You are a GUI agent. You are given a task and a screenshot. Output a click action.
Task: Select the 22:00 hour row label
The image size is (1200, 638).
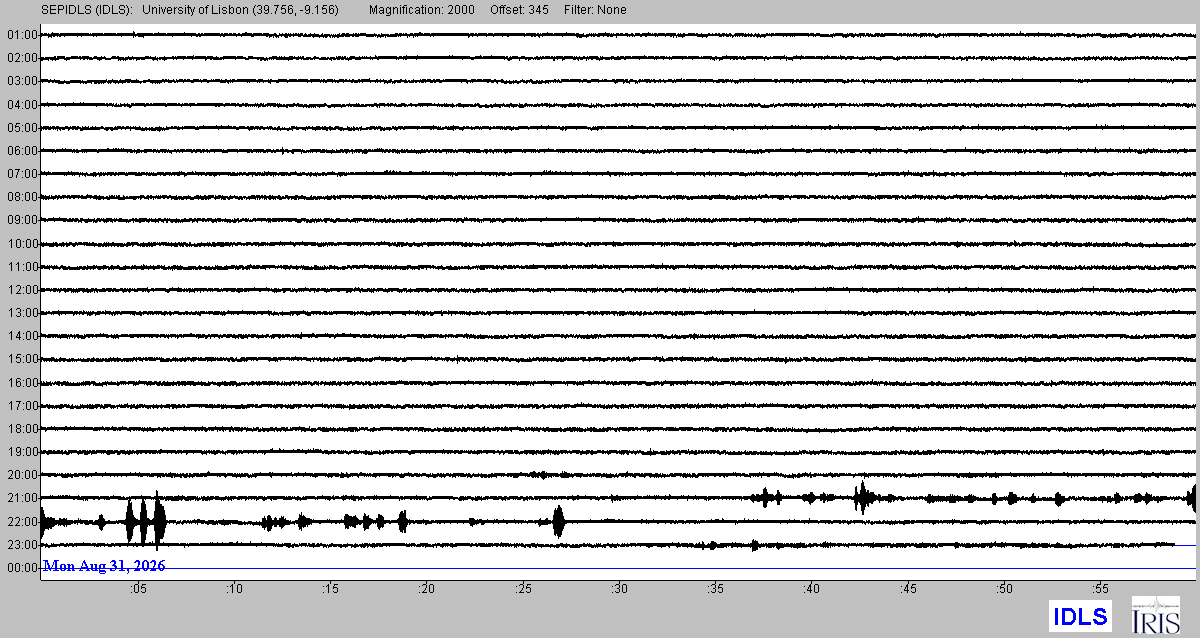pos(22,521)
